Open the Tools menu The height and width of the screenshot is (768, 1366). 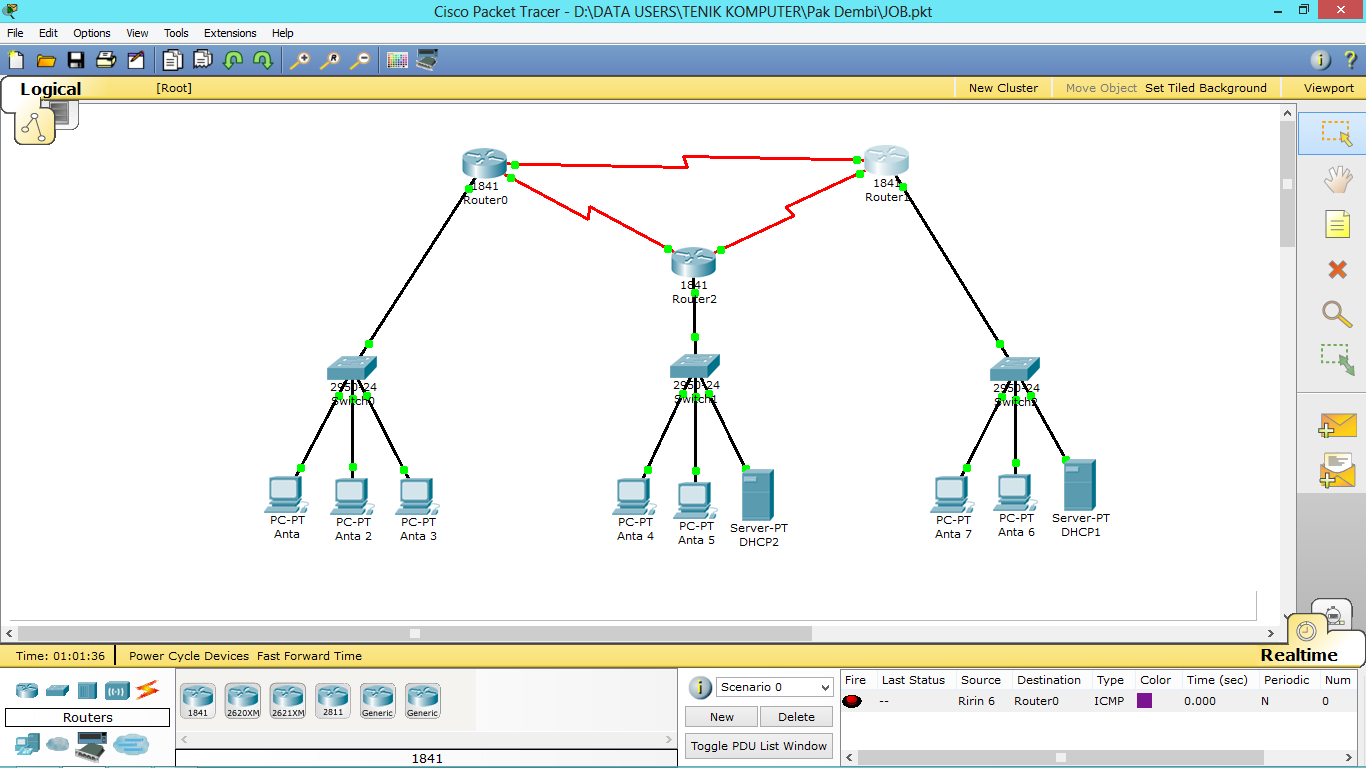click(176, 33)
